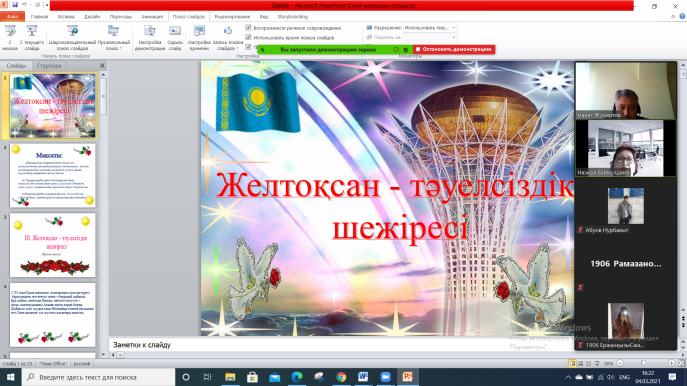Uncheck the third partly hidden ribbon checkbox
The width and height of the screenshot is (687, 386).
click(x=248, y=46)
